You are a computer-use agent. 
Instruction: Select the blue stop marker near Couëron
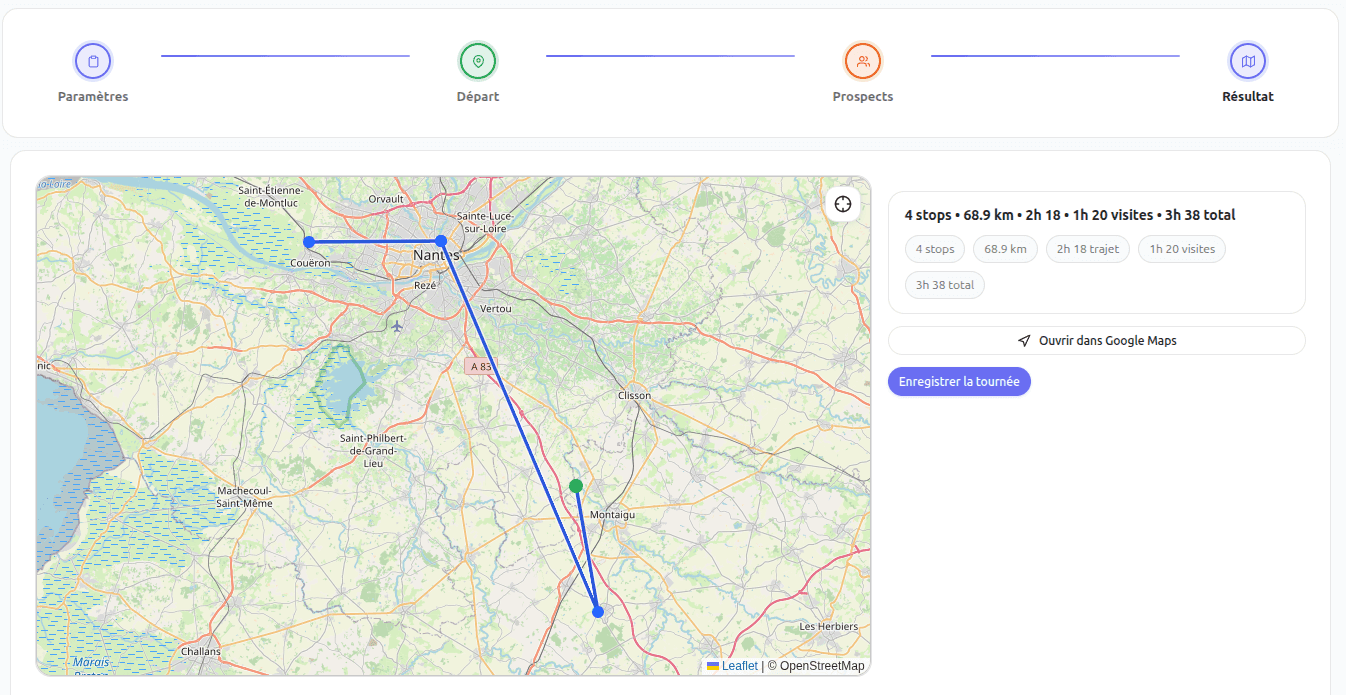pyautogui.click(x=308, y=240)
